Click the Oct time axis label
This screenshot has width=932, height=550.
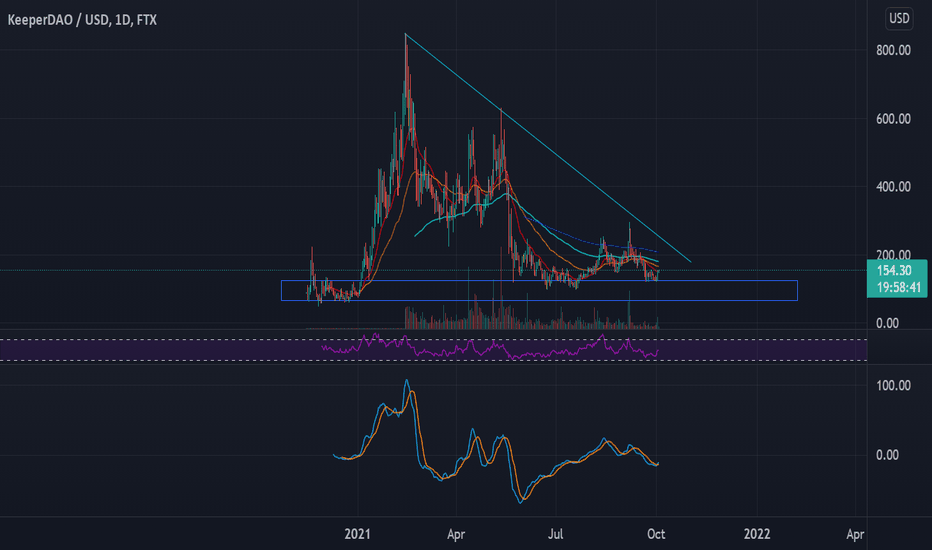point(656,534)
